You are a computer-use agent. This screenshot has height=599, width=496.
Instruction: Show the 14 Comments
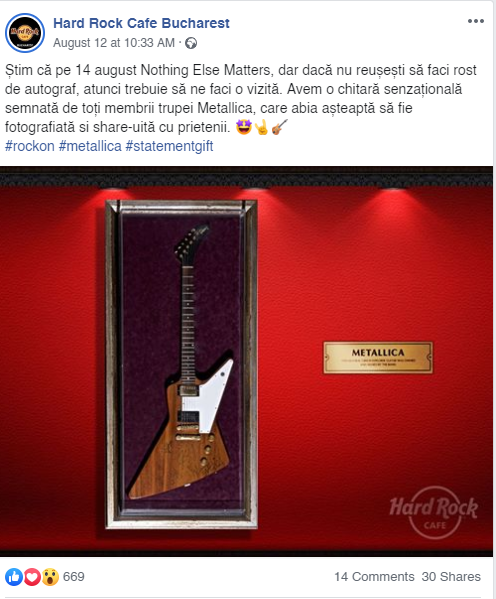pos(374,576)
